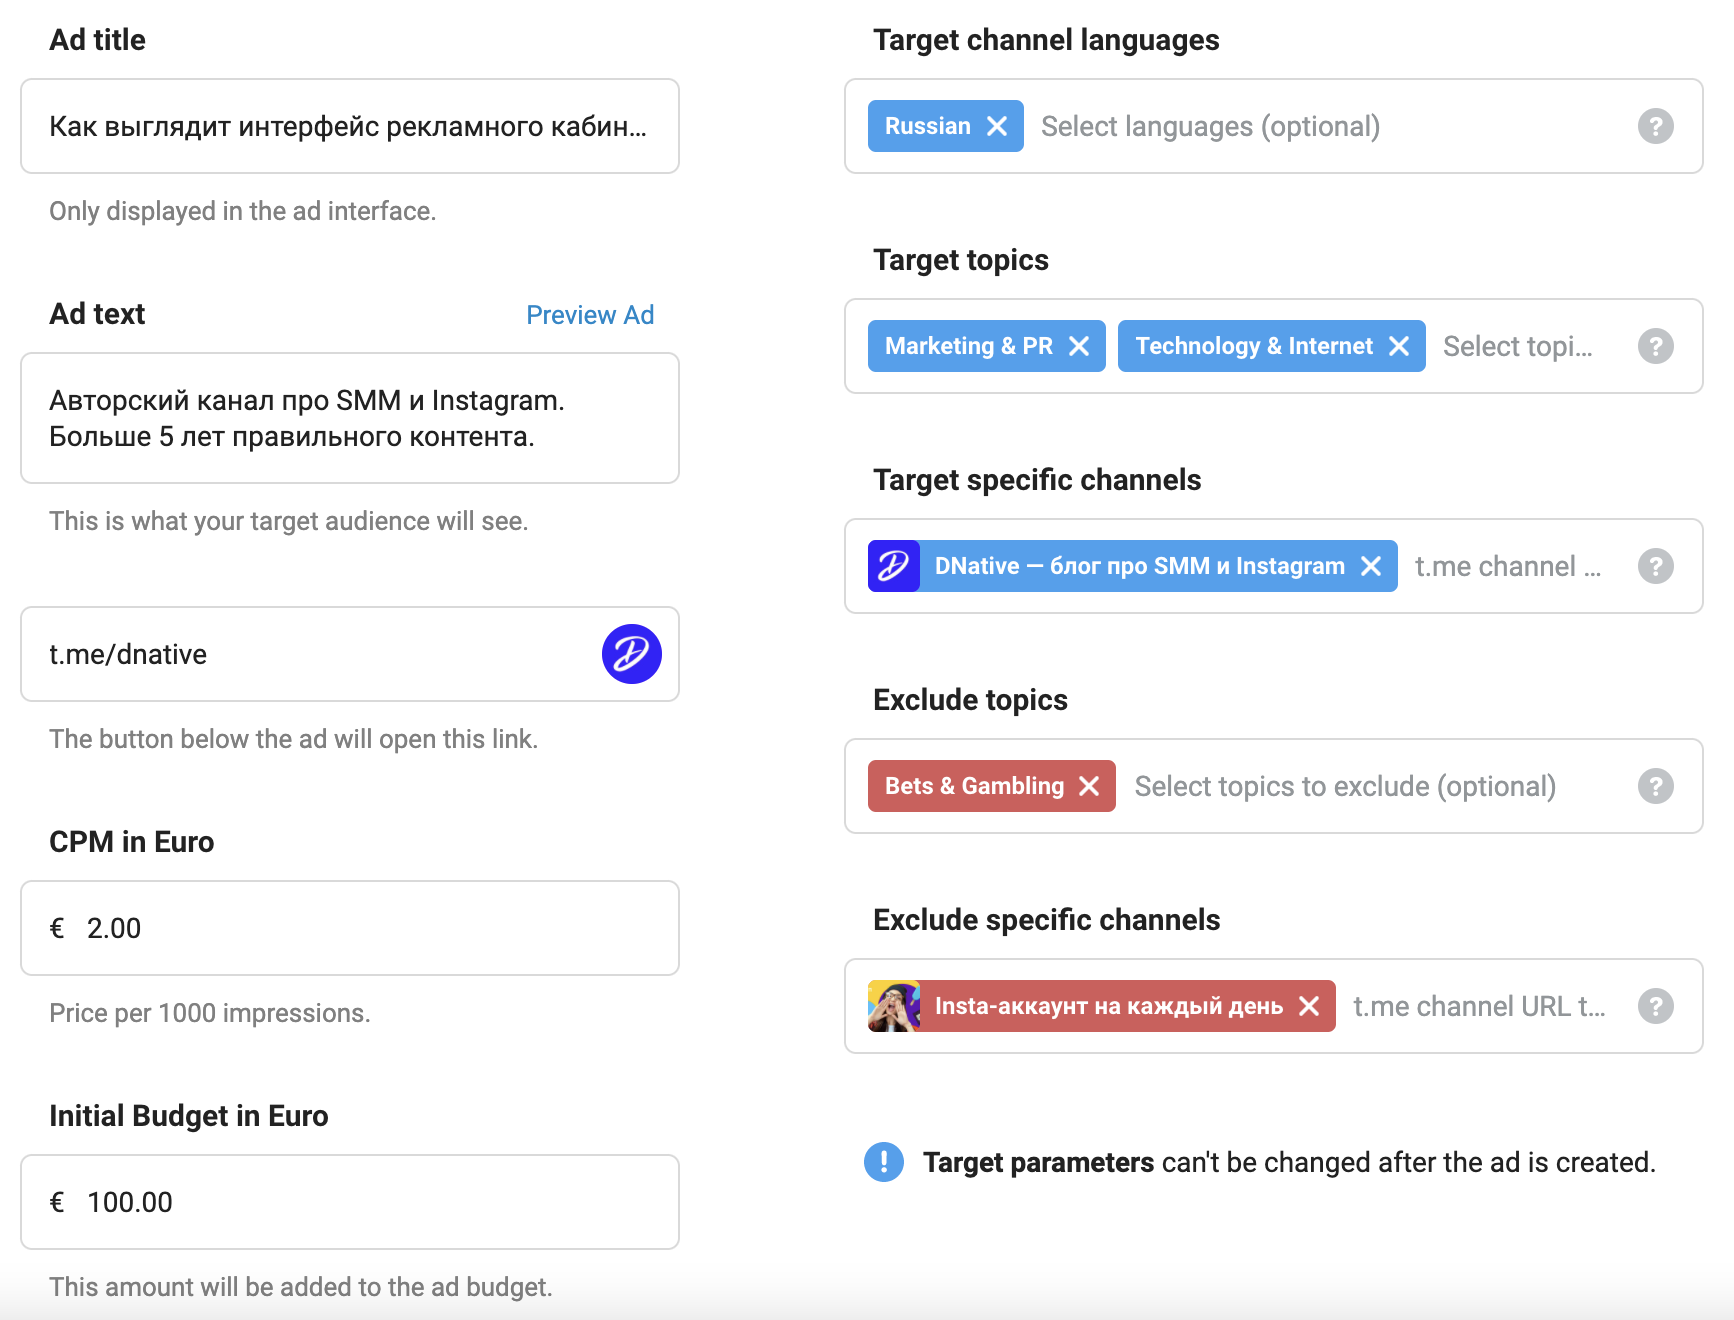1734x1320 pixels.
Task: Open help for Target specific channels
Action: click(x=1656, y=566)
